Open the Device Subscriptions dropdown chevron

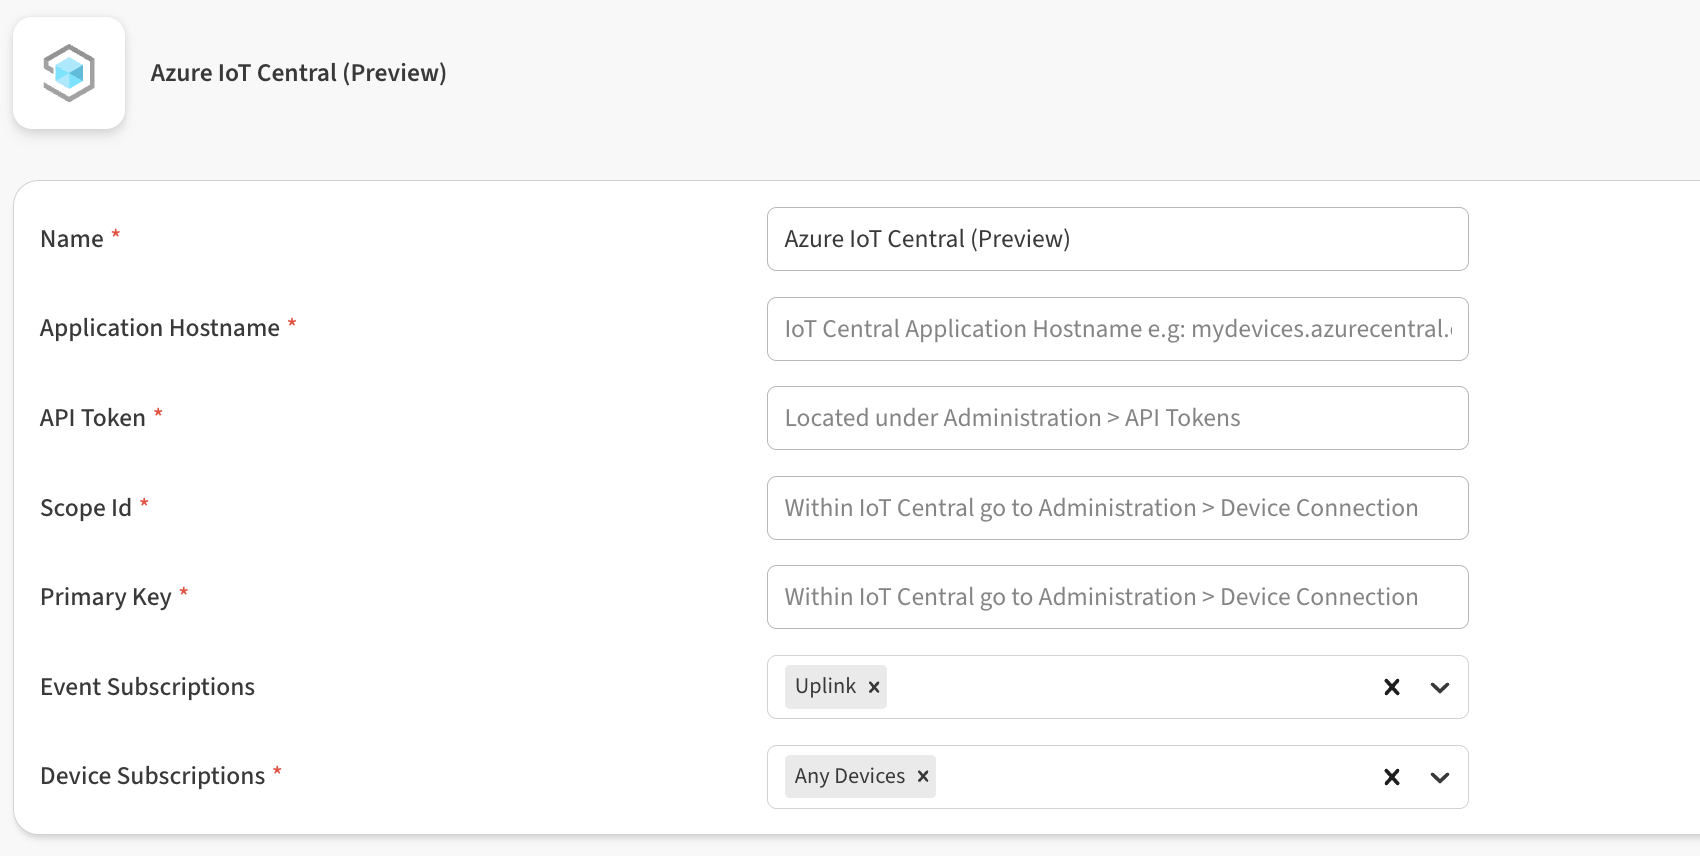tap(1439, 777)
